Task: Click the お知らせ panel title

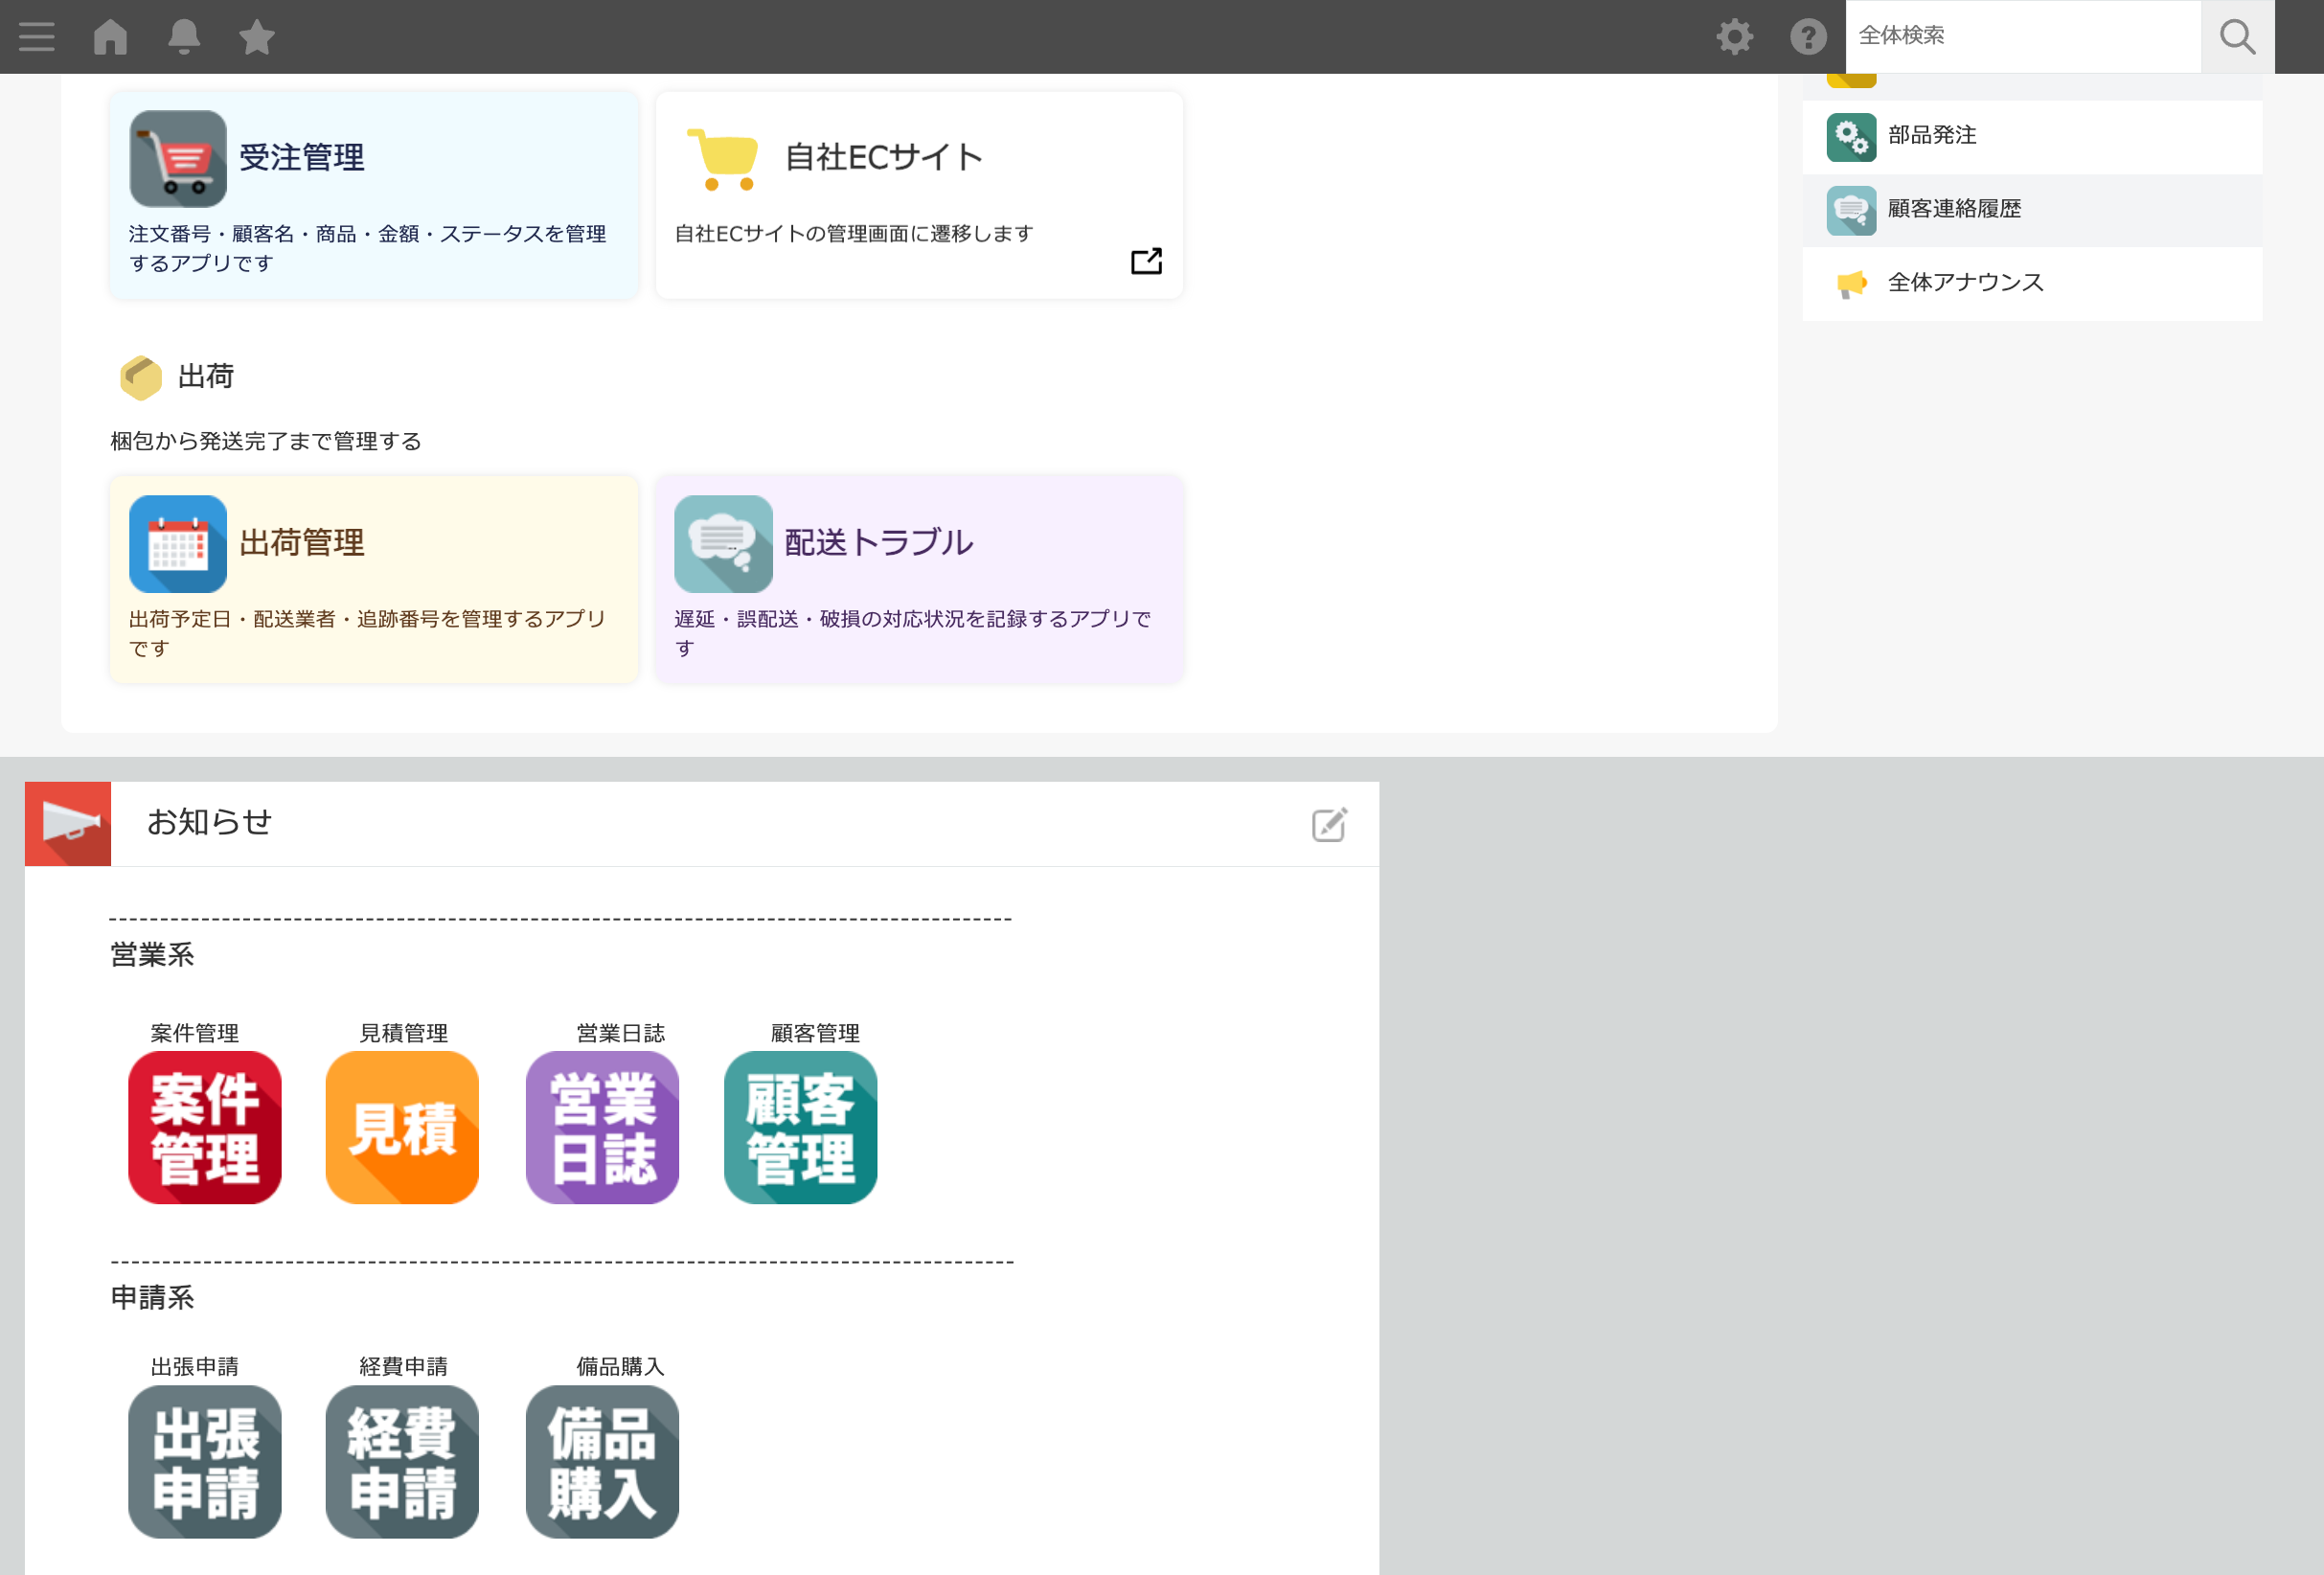Action: (x=209, y=822)
